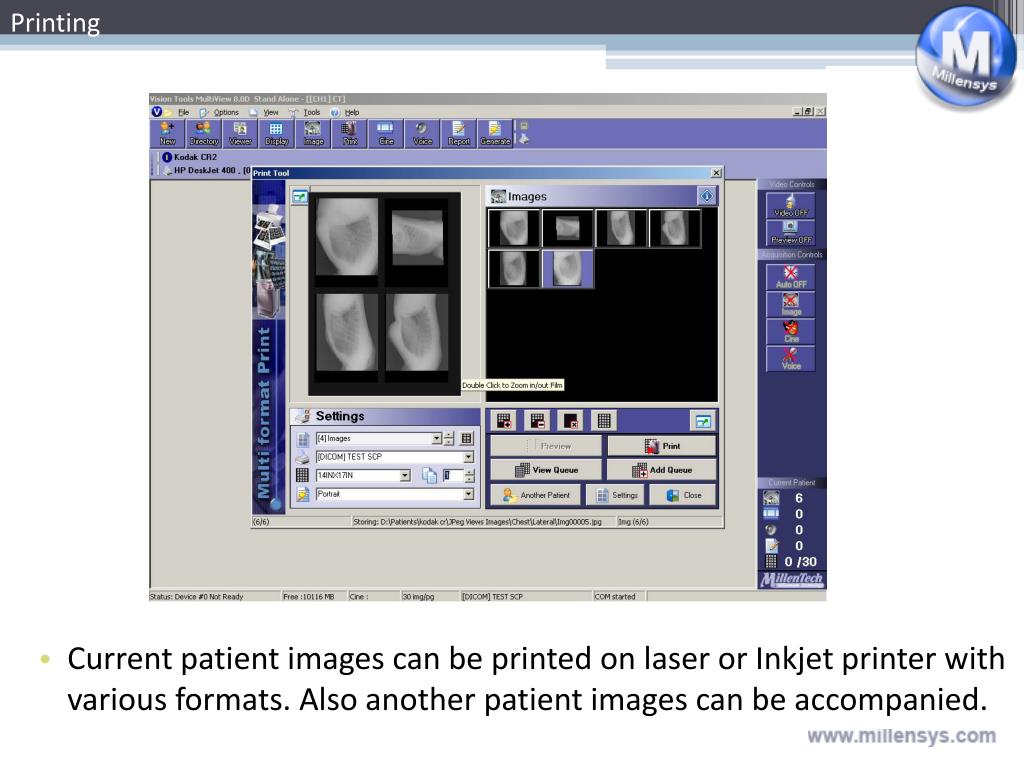1024x768 pixels.
Task: Click the Print toolbar icon
Action: pyautogui.click(x=350, y=133)
